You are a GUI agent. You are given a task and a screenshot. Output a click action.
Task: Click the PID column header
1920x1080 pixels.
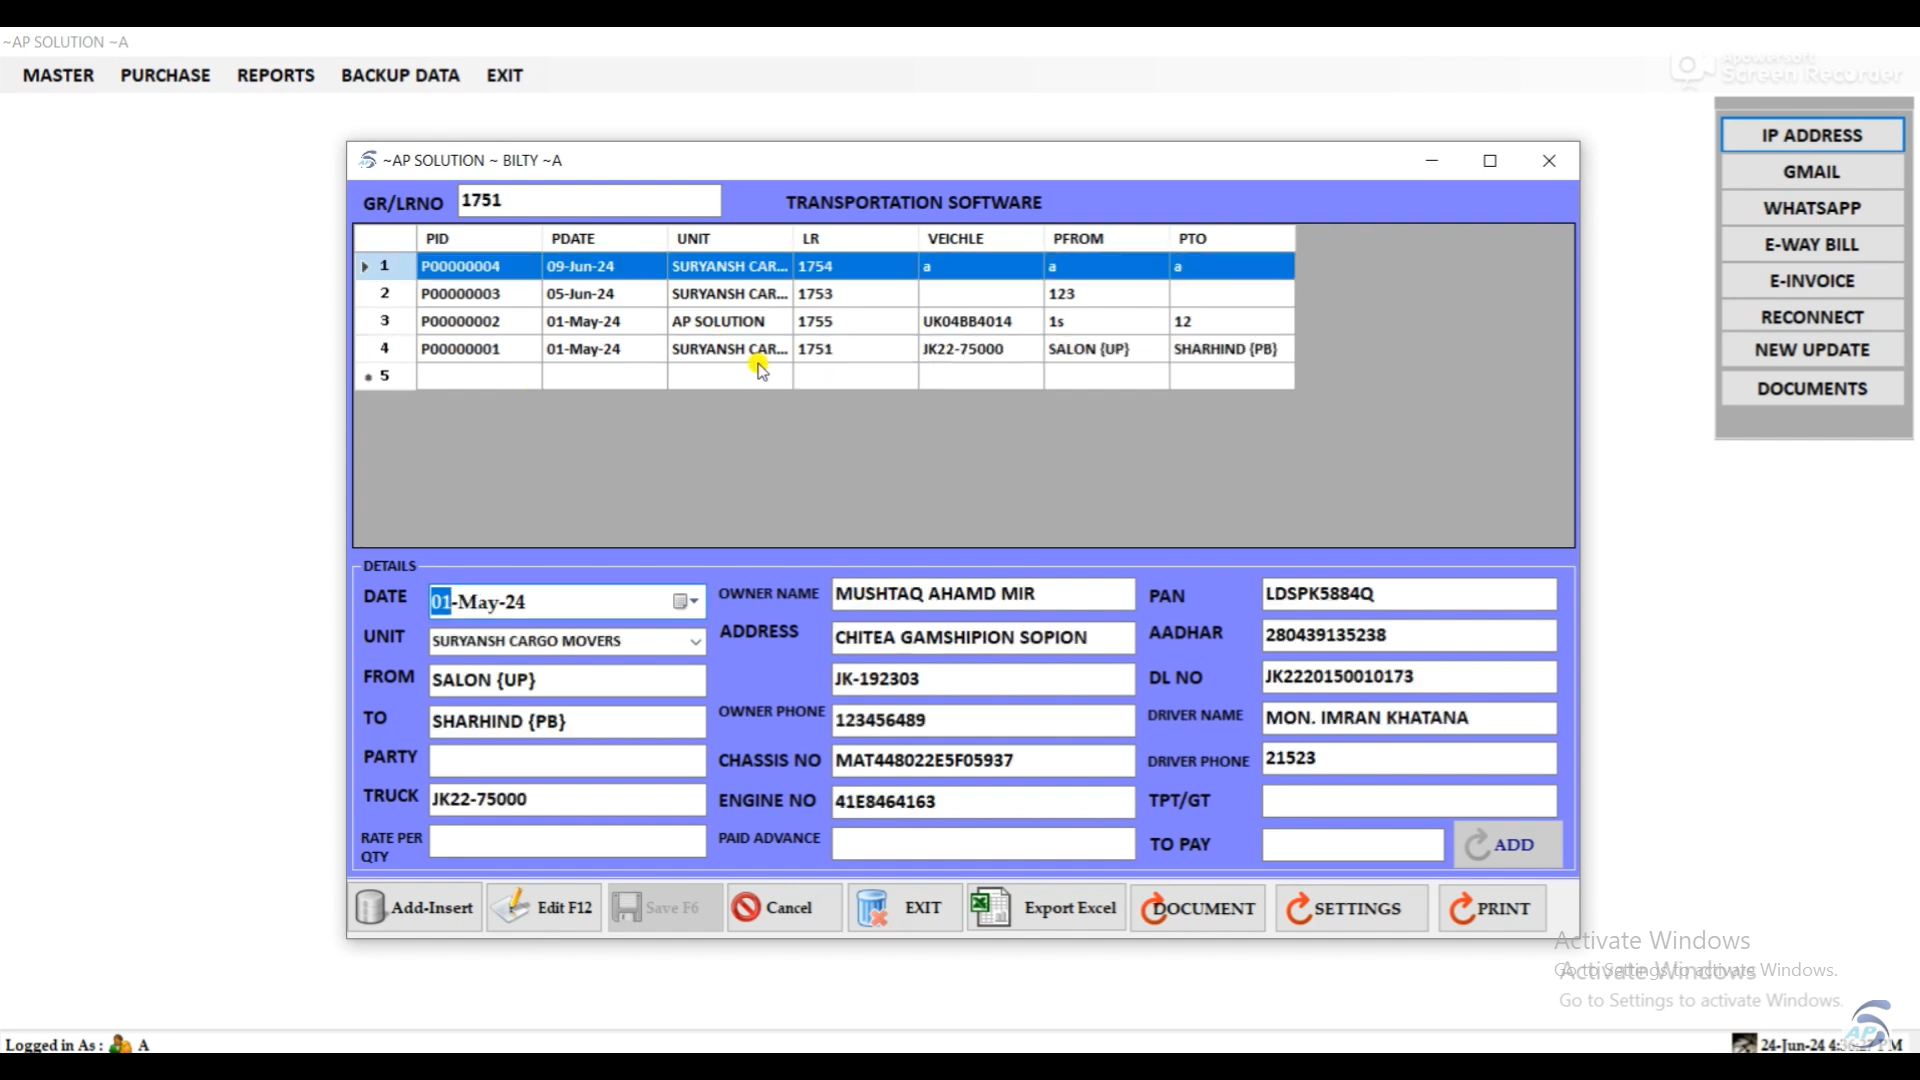point(479,239)
